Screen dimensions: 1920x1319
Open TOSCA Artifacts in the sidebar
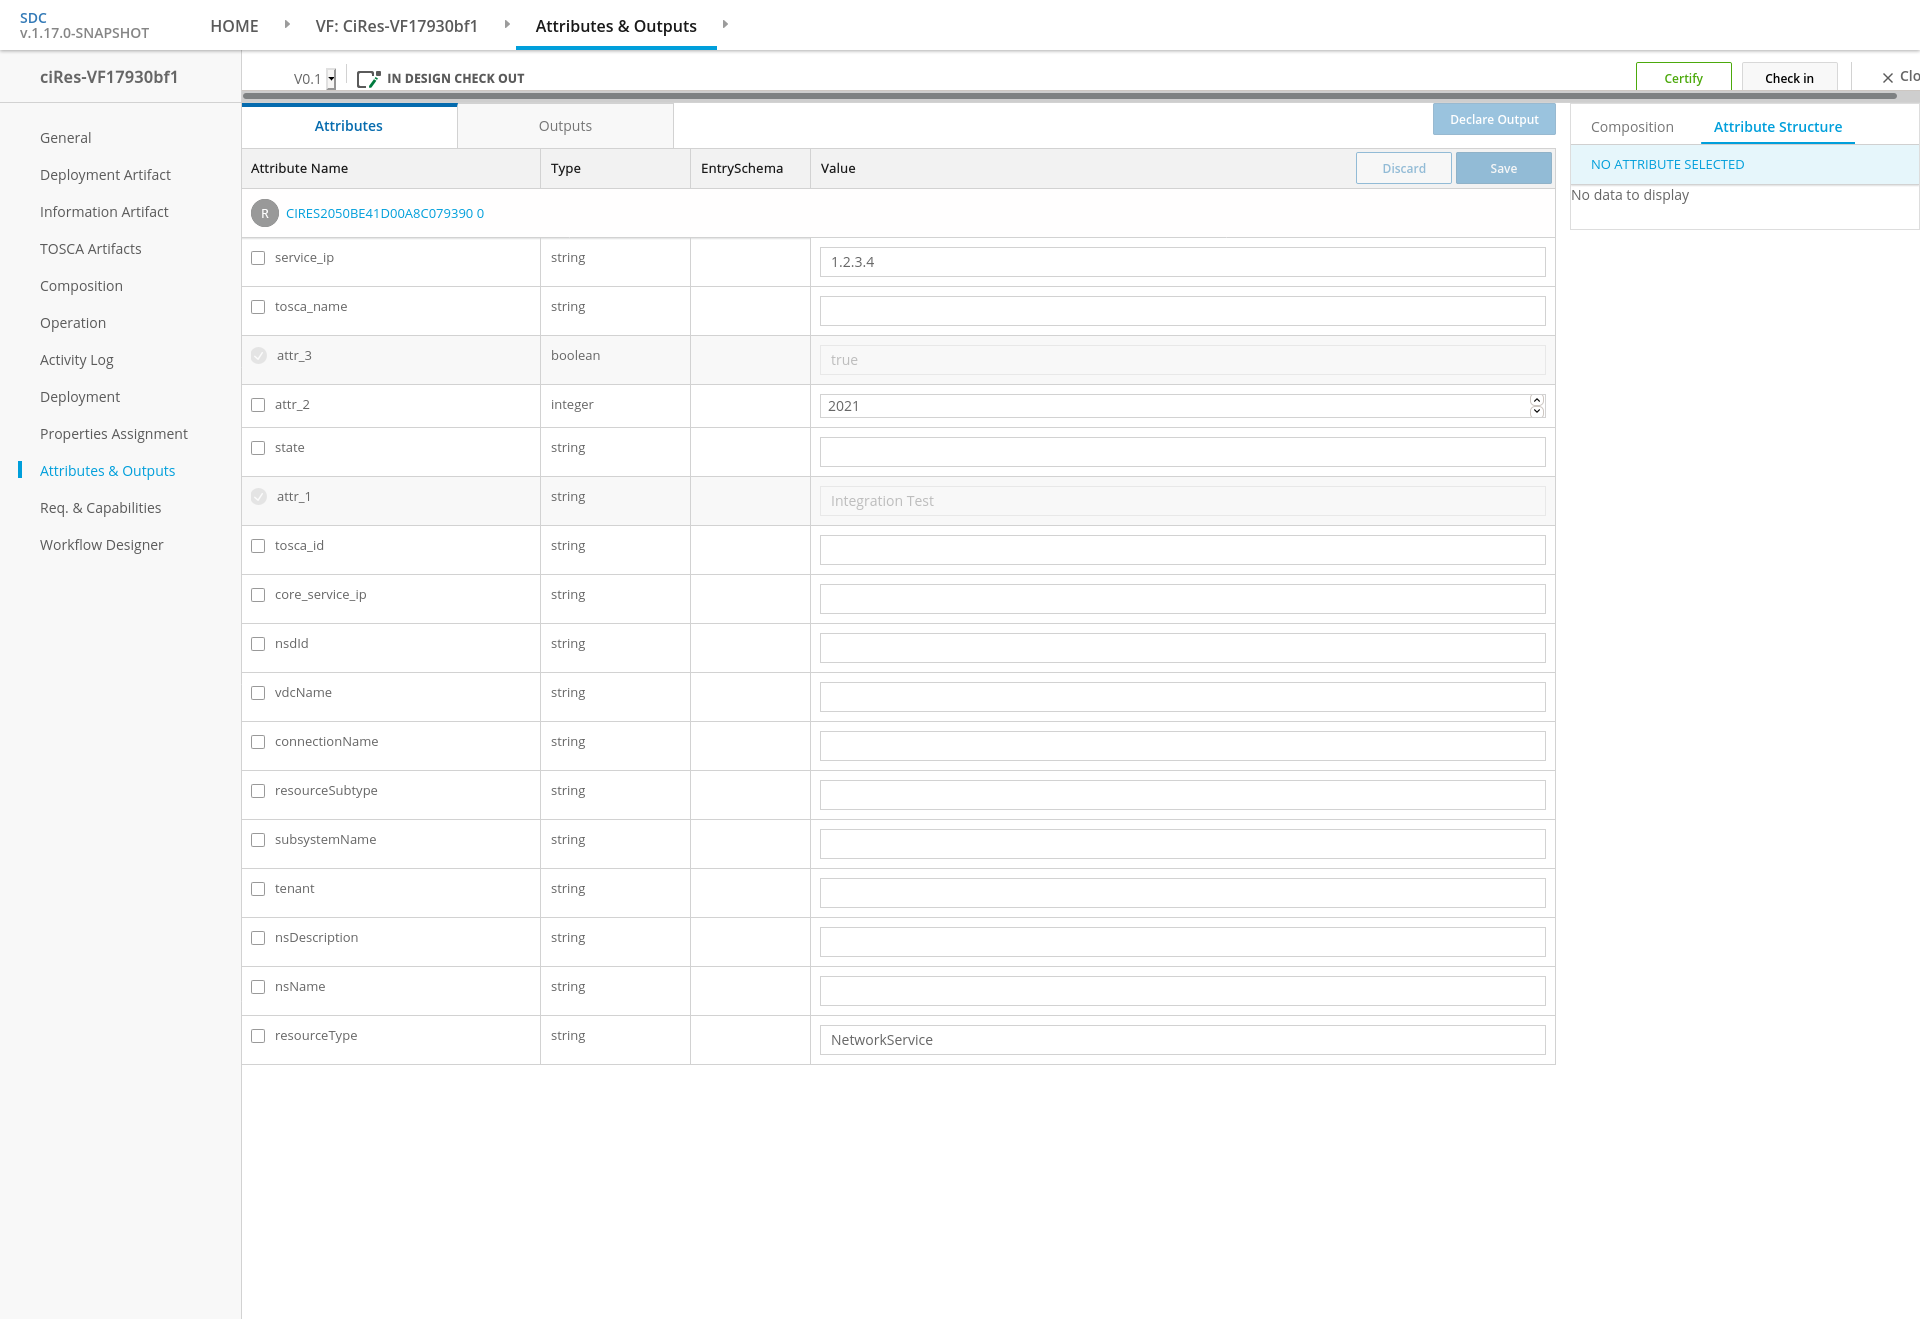click(90, 249)
